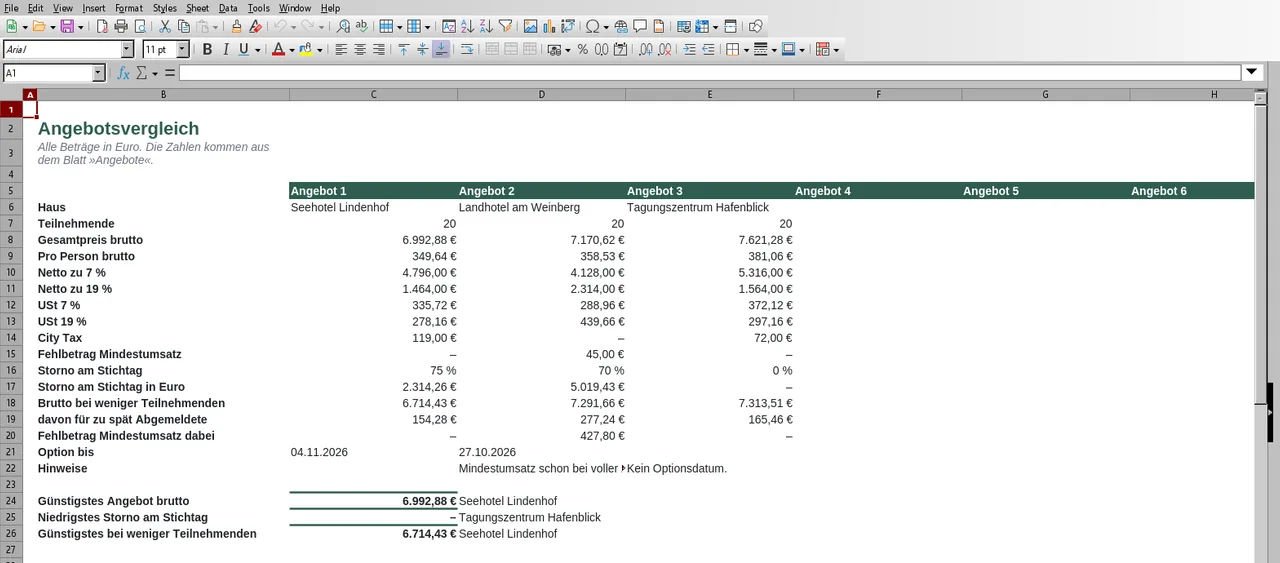The width and height of the screenshot is (1280, 563).
Task: Click the Angebot 2 header cell
Action: (541, 190)
